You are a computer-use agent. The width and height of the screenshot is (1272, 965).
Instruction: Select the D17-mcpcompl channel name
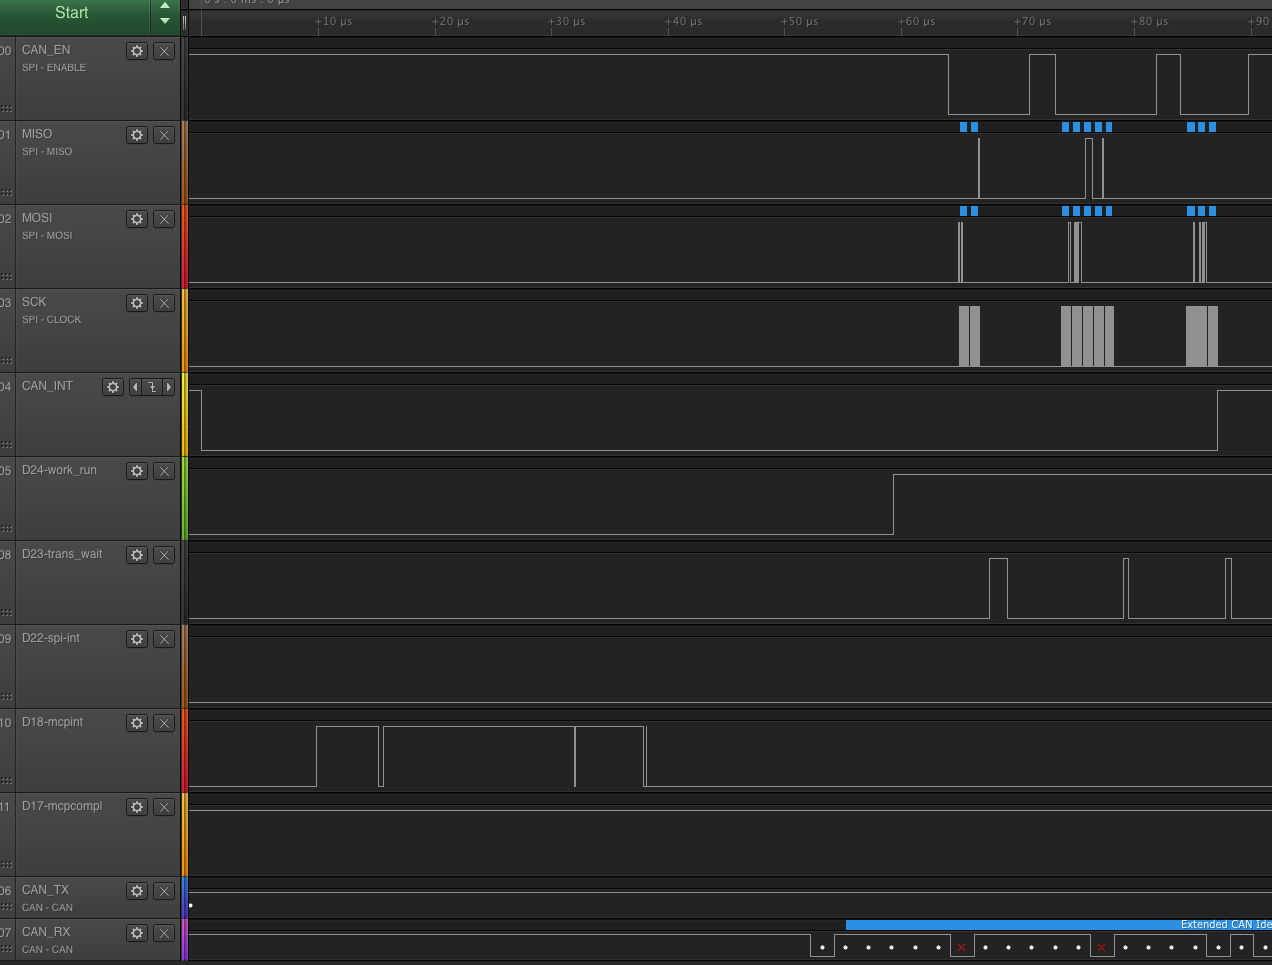(62, 806)
